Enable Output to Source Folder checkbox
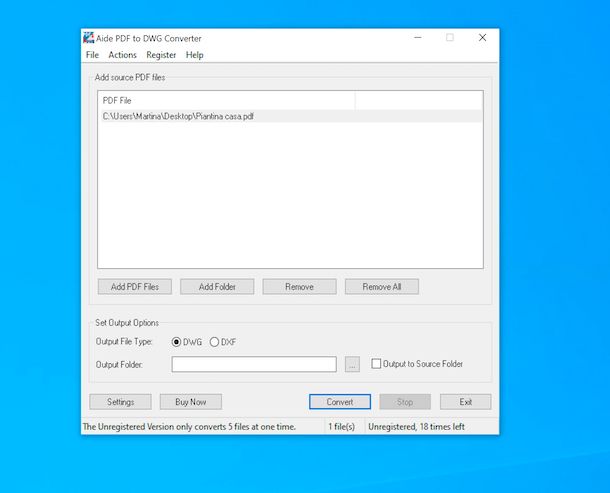This screenshot has height=493, width=610. (376, 364)
